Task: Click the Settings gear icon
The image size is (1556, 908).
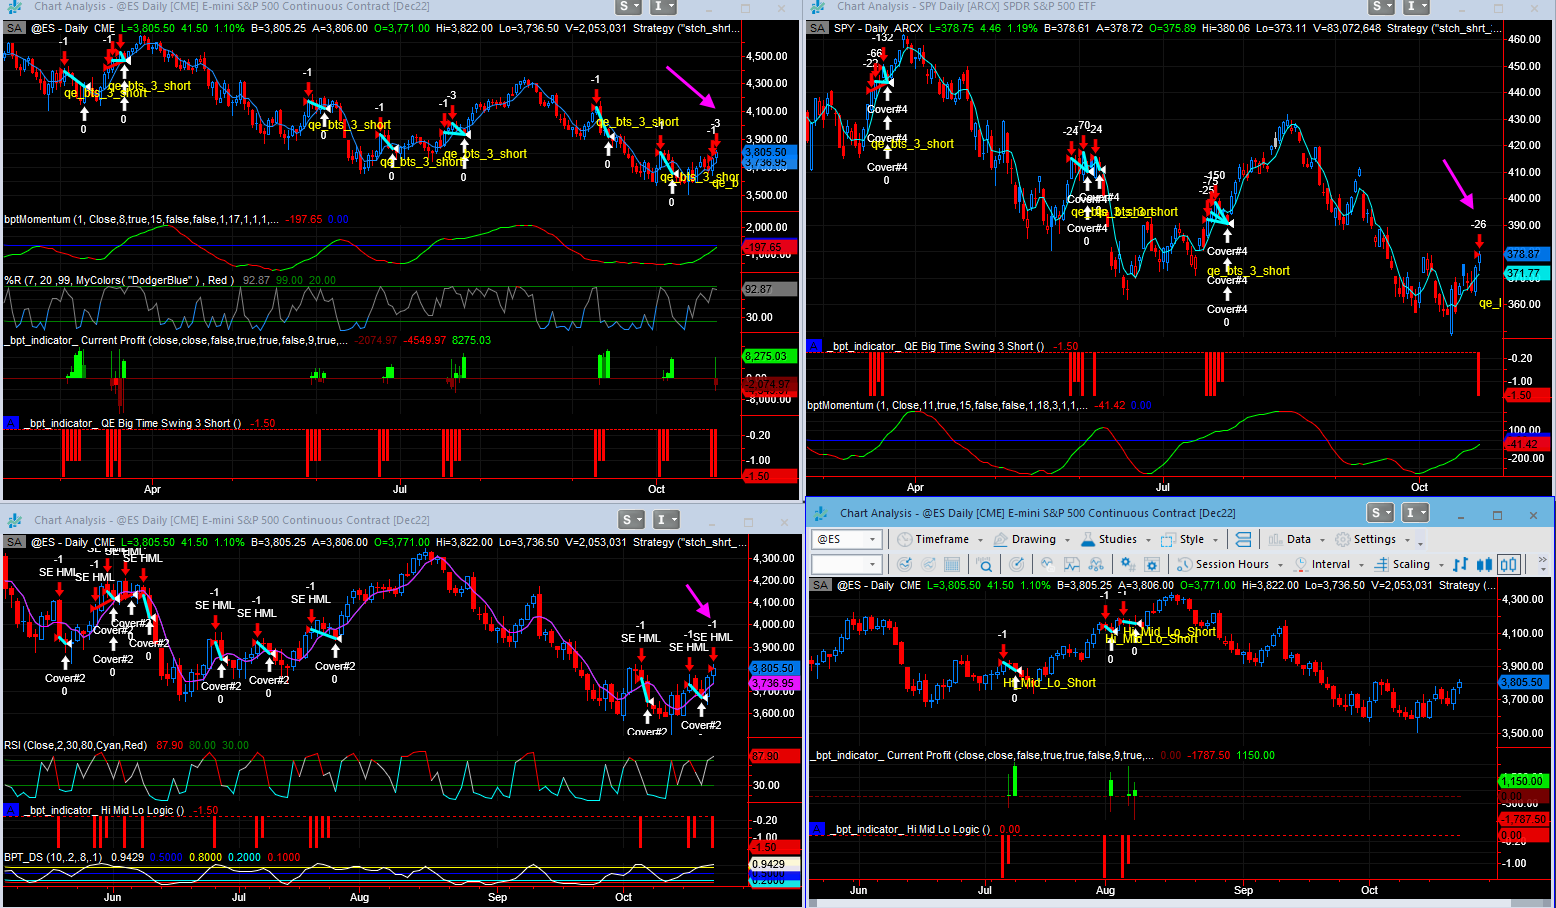Action: point(1343,539)
